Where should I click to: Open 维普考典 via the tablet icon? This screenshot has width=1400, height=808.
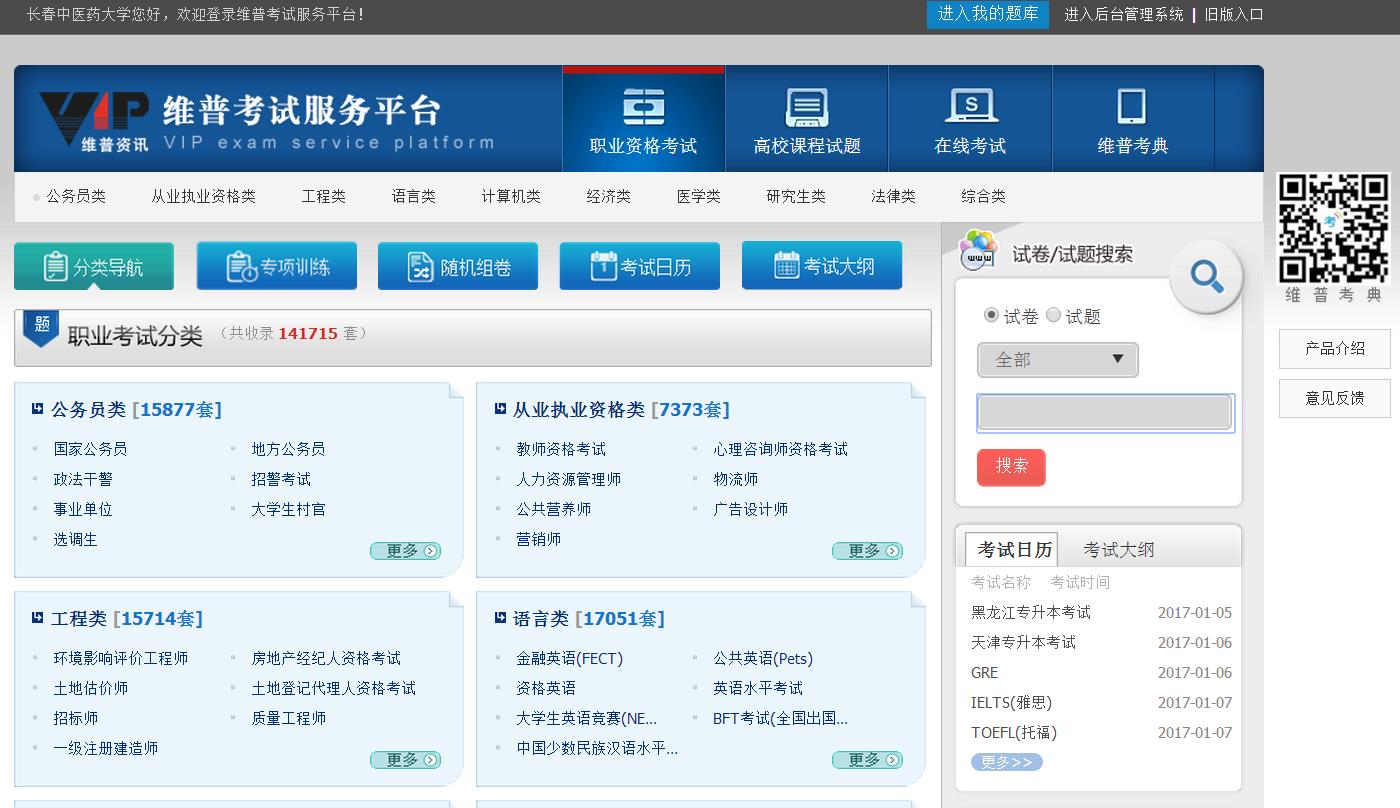point(1132,106)
